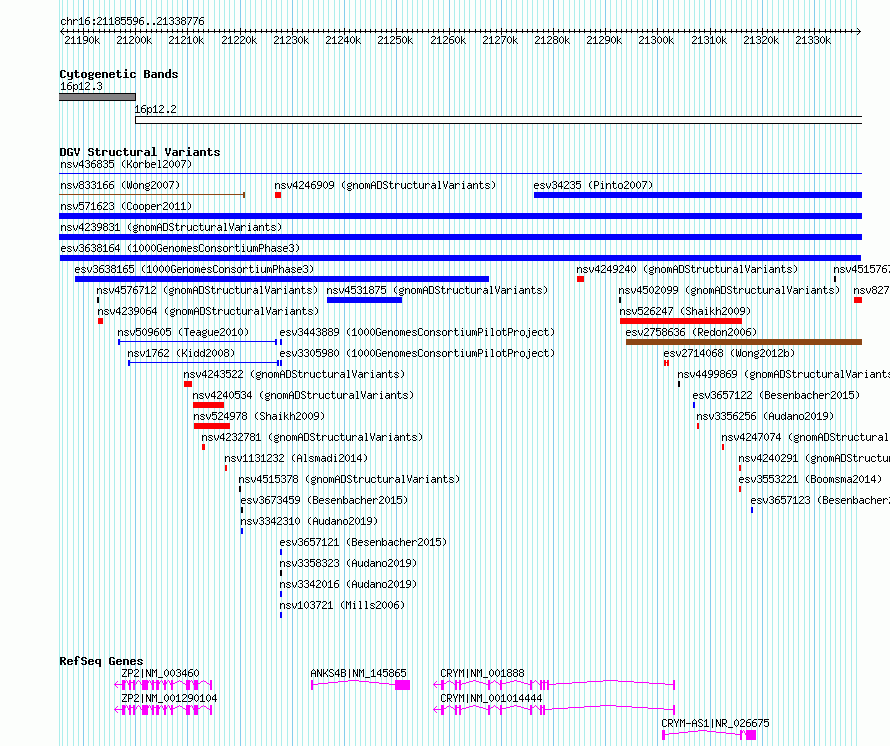Select the 16p12.3 cytogenetic band bar
Viewport: 890px width, 746px height.
[x=98, y=97]
